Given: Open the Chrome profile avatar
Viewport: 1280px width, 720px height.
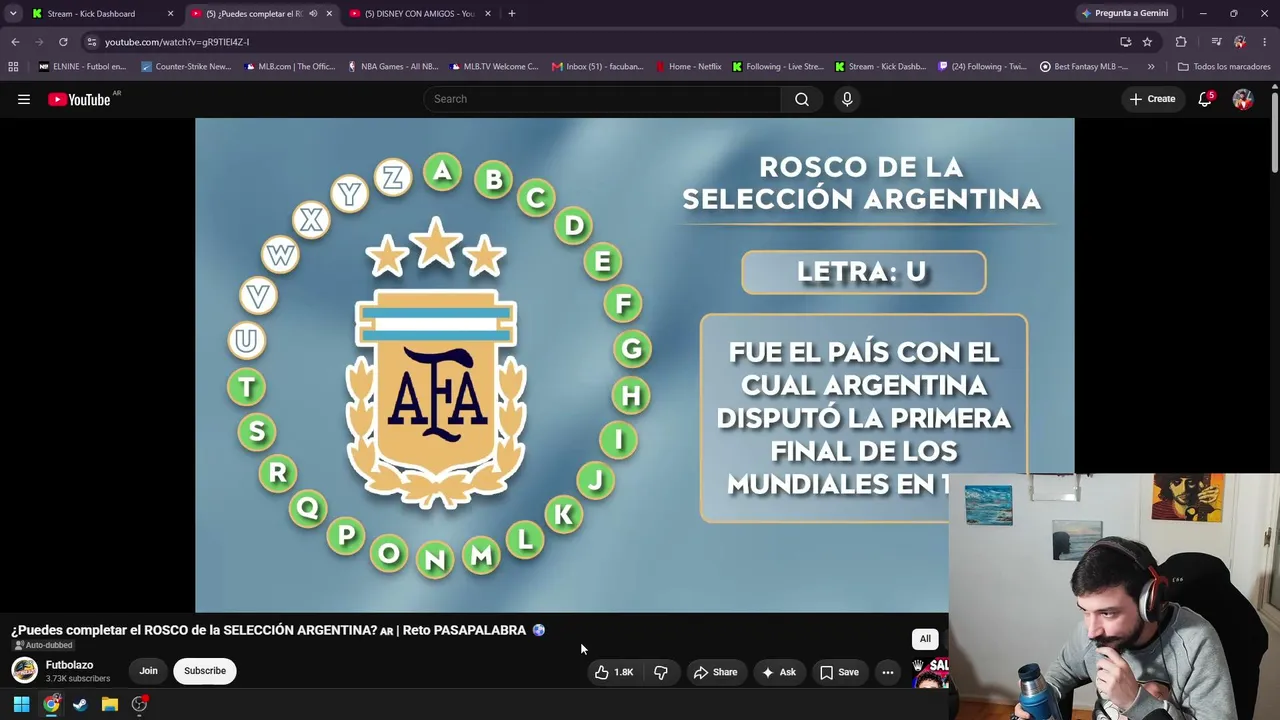Looking at the screenshot, I should coord(1240,42).
